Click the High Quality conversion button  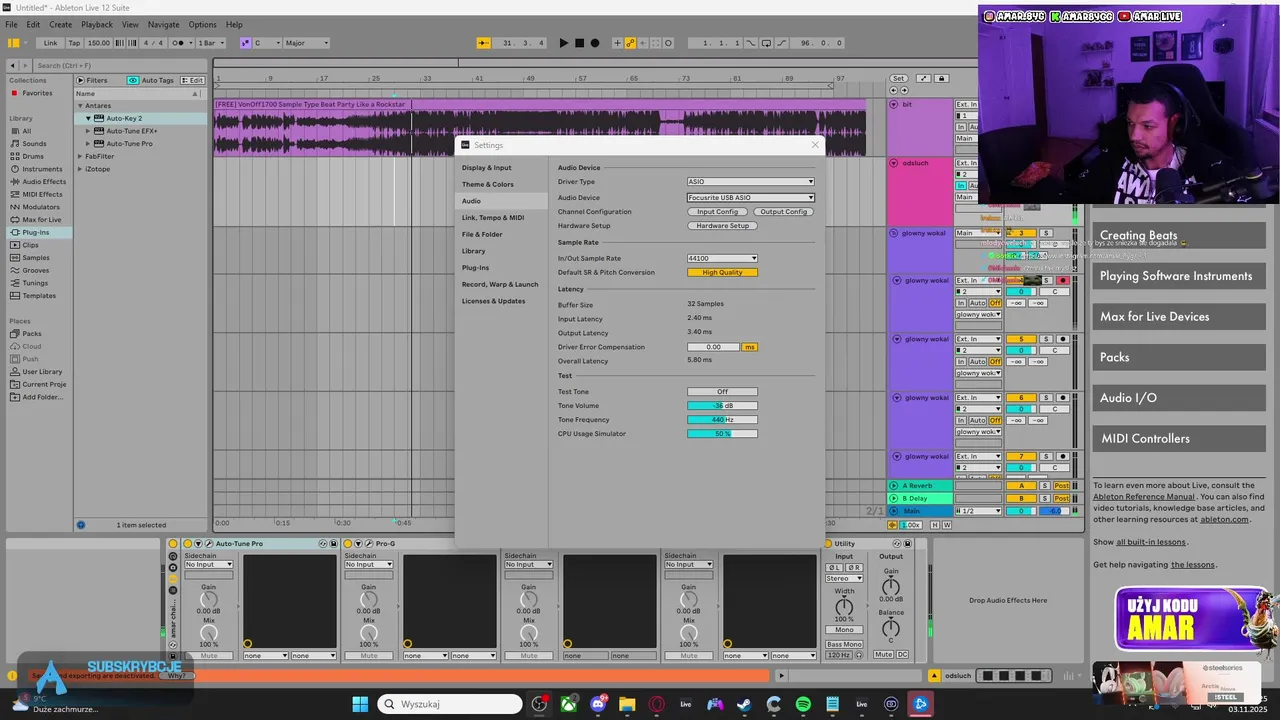[x=722, y=272]
